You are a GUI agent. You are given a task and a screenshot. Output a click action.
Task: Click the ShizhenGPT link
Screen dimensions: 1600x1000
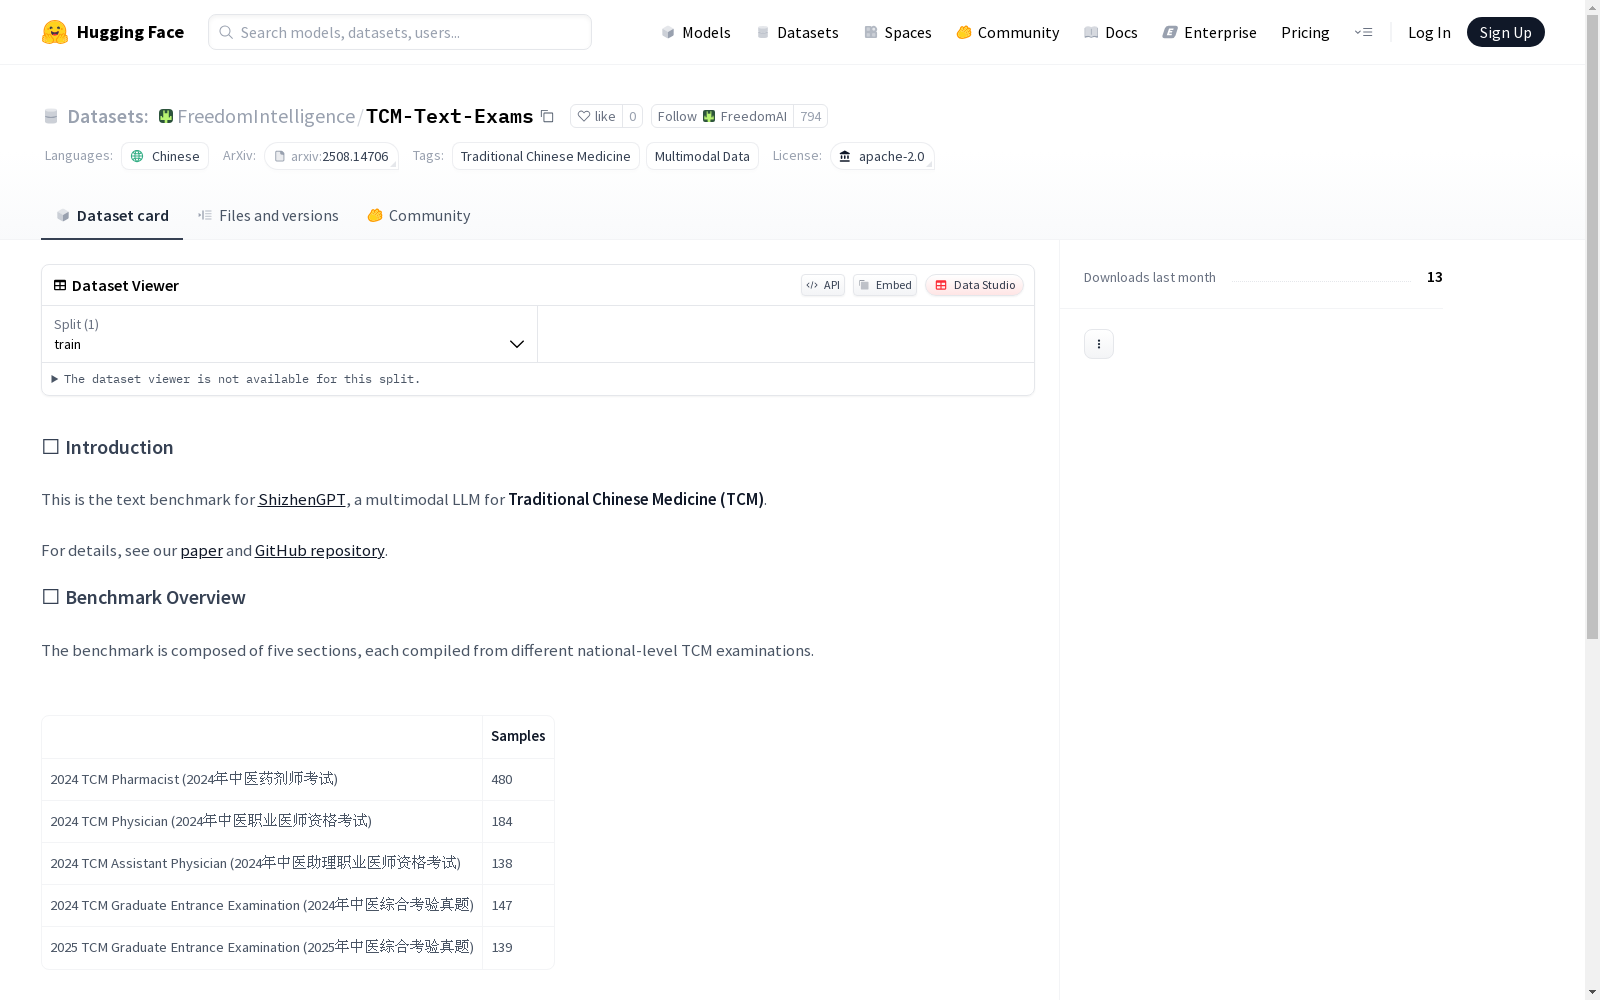click(302, 499)
